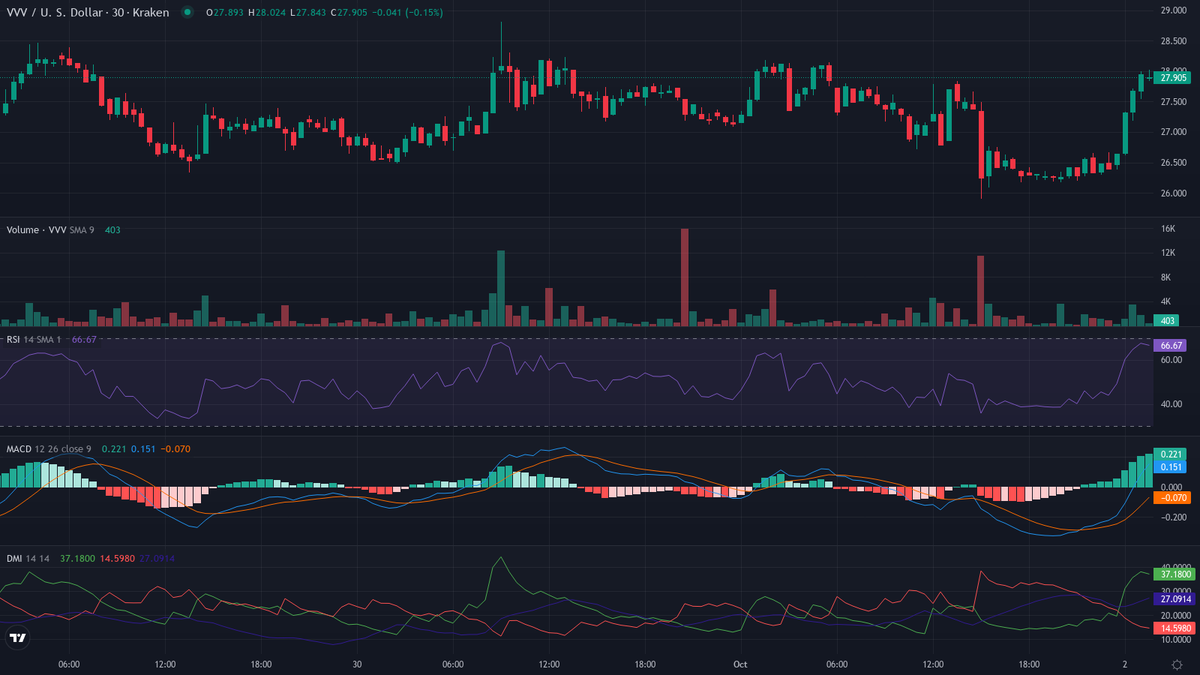1200x675 pixels.
Task: Select the RSI 14 SMA indicator legend
Action: 35,340
